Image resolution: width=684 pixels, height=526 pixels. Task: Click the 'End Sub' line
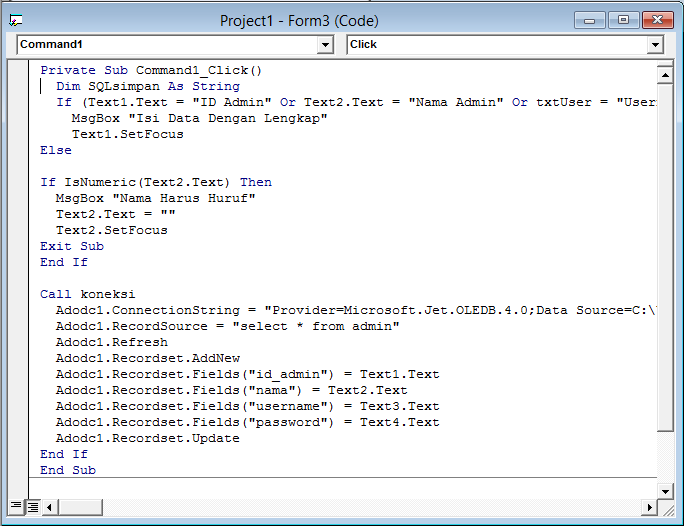[x=68, y=470]
